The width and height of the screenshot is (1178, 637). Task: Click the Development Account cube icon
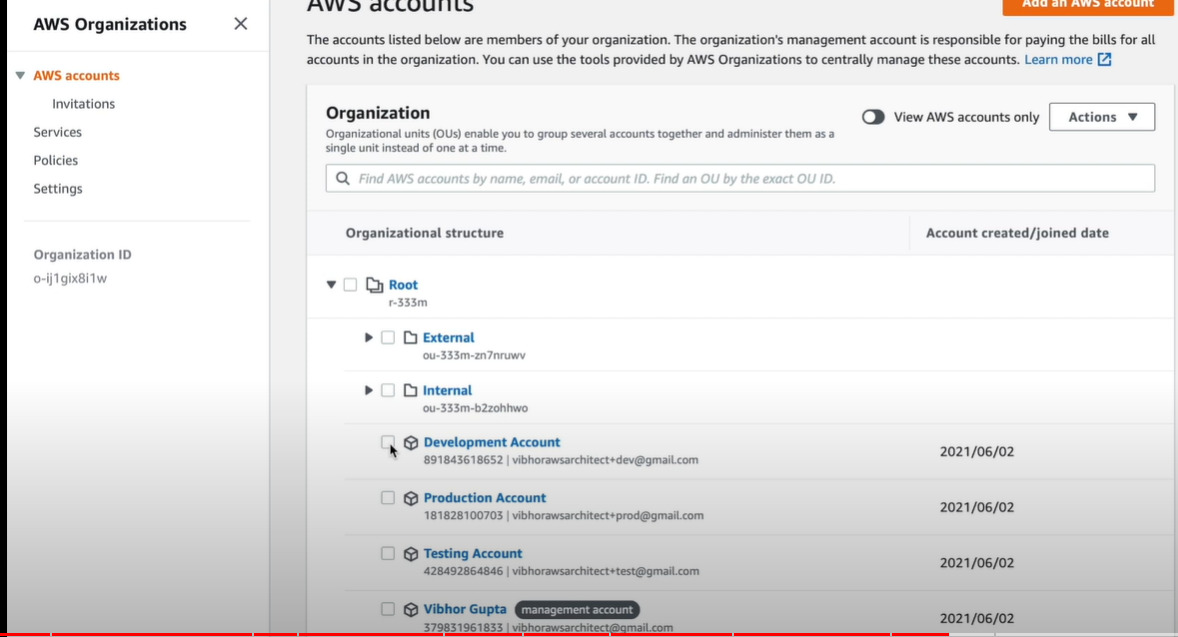tap(411, 442)
